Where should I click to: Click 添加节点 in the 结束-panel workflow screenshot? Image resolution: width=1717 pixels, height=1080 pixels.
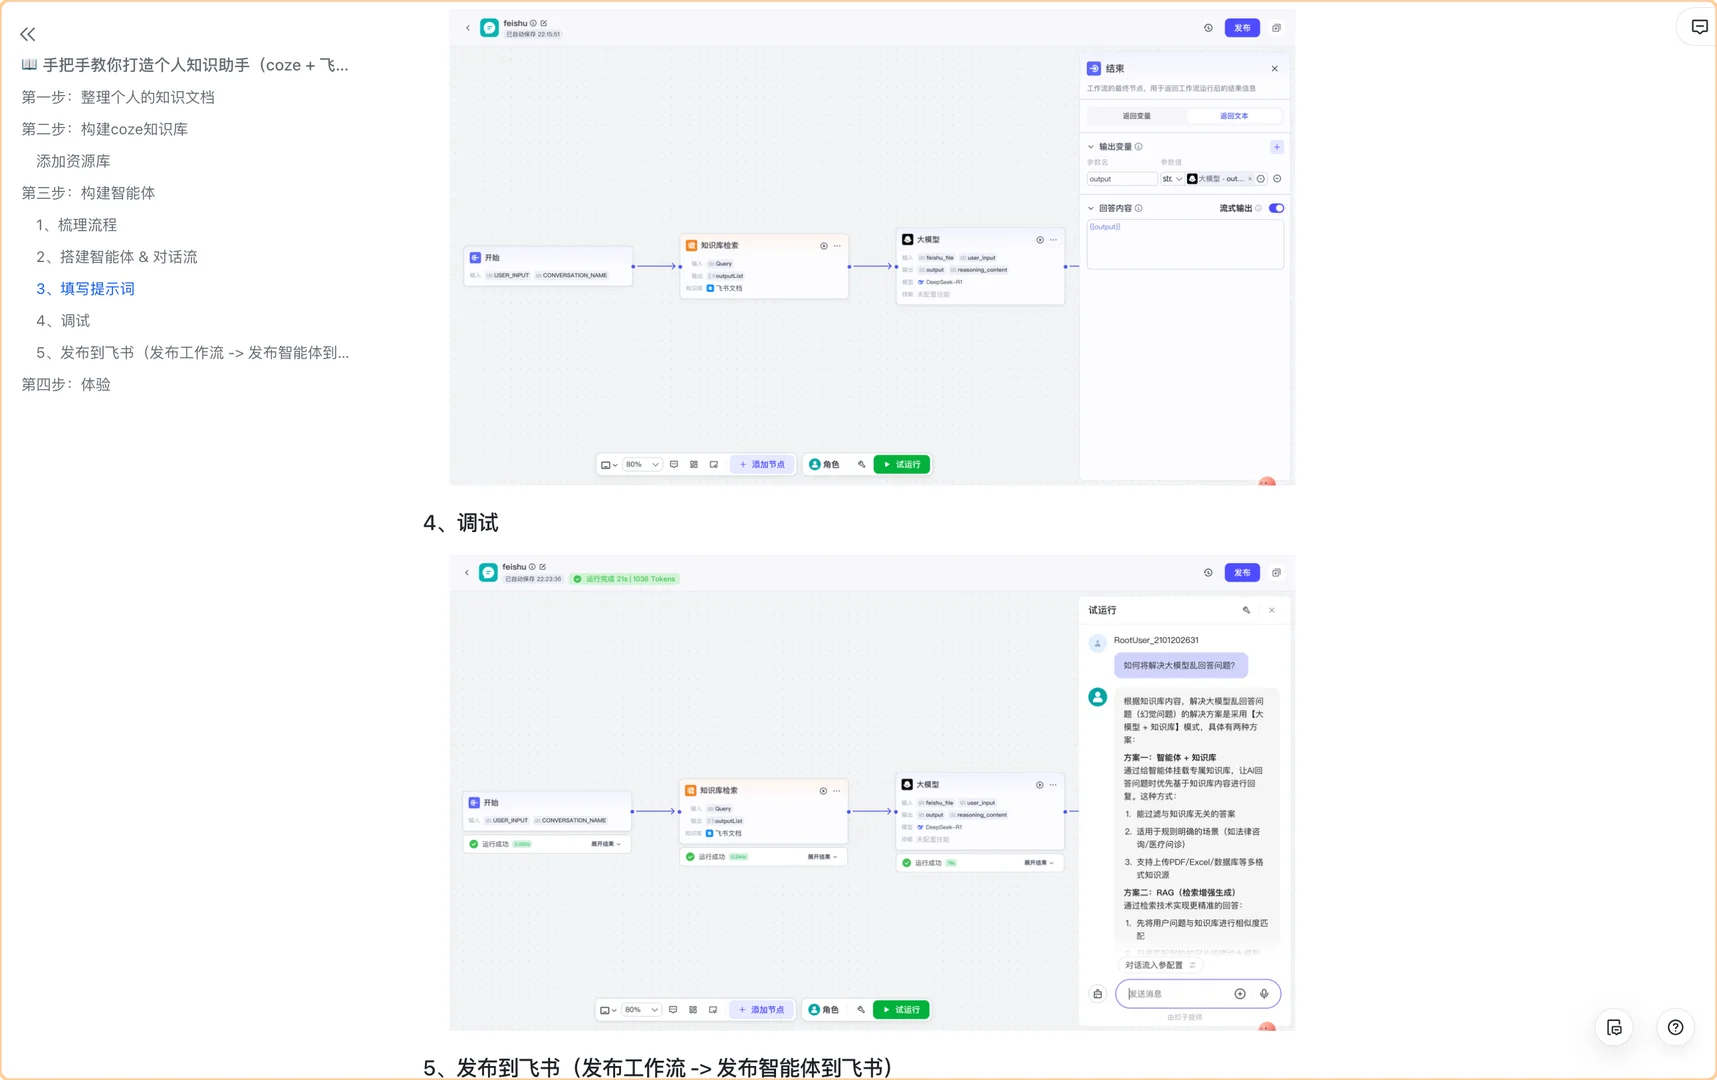point(762,464)
